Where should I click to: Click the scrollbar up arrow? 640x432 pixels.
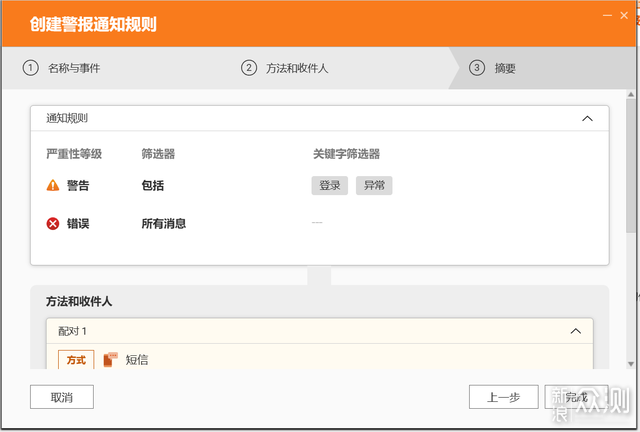coord(631,94)
